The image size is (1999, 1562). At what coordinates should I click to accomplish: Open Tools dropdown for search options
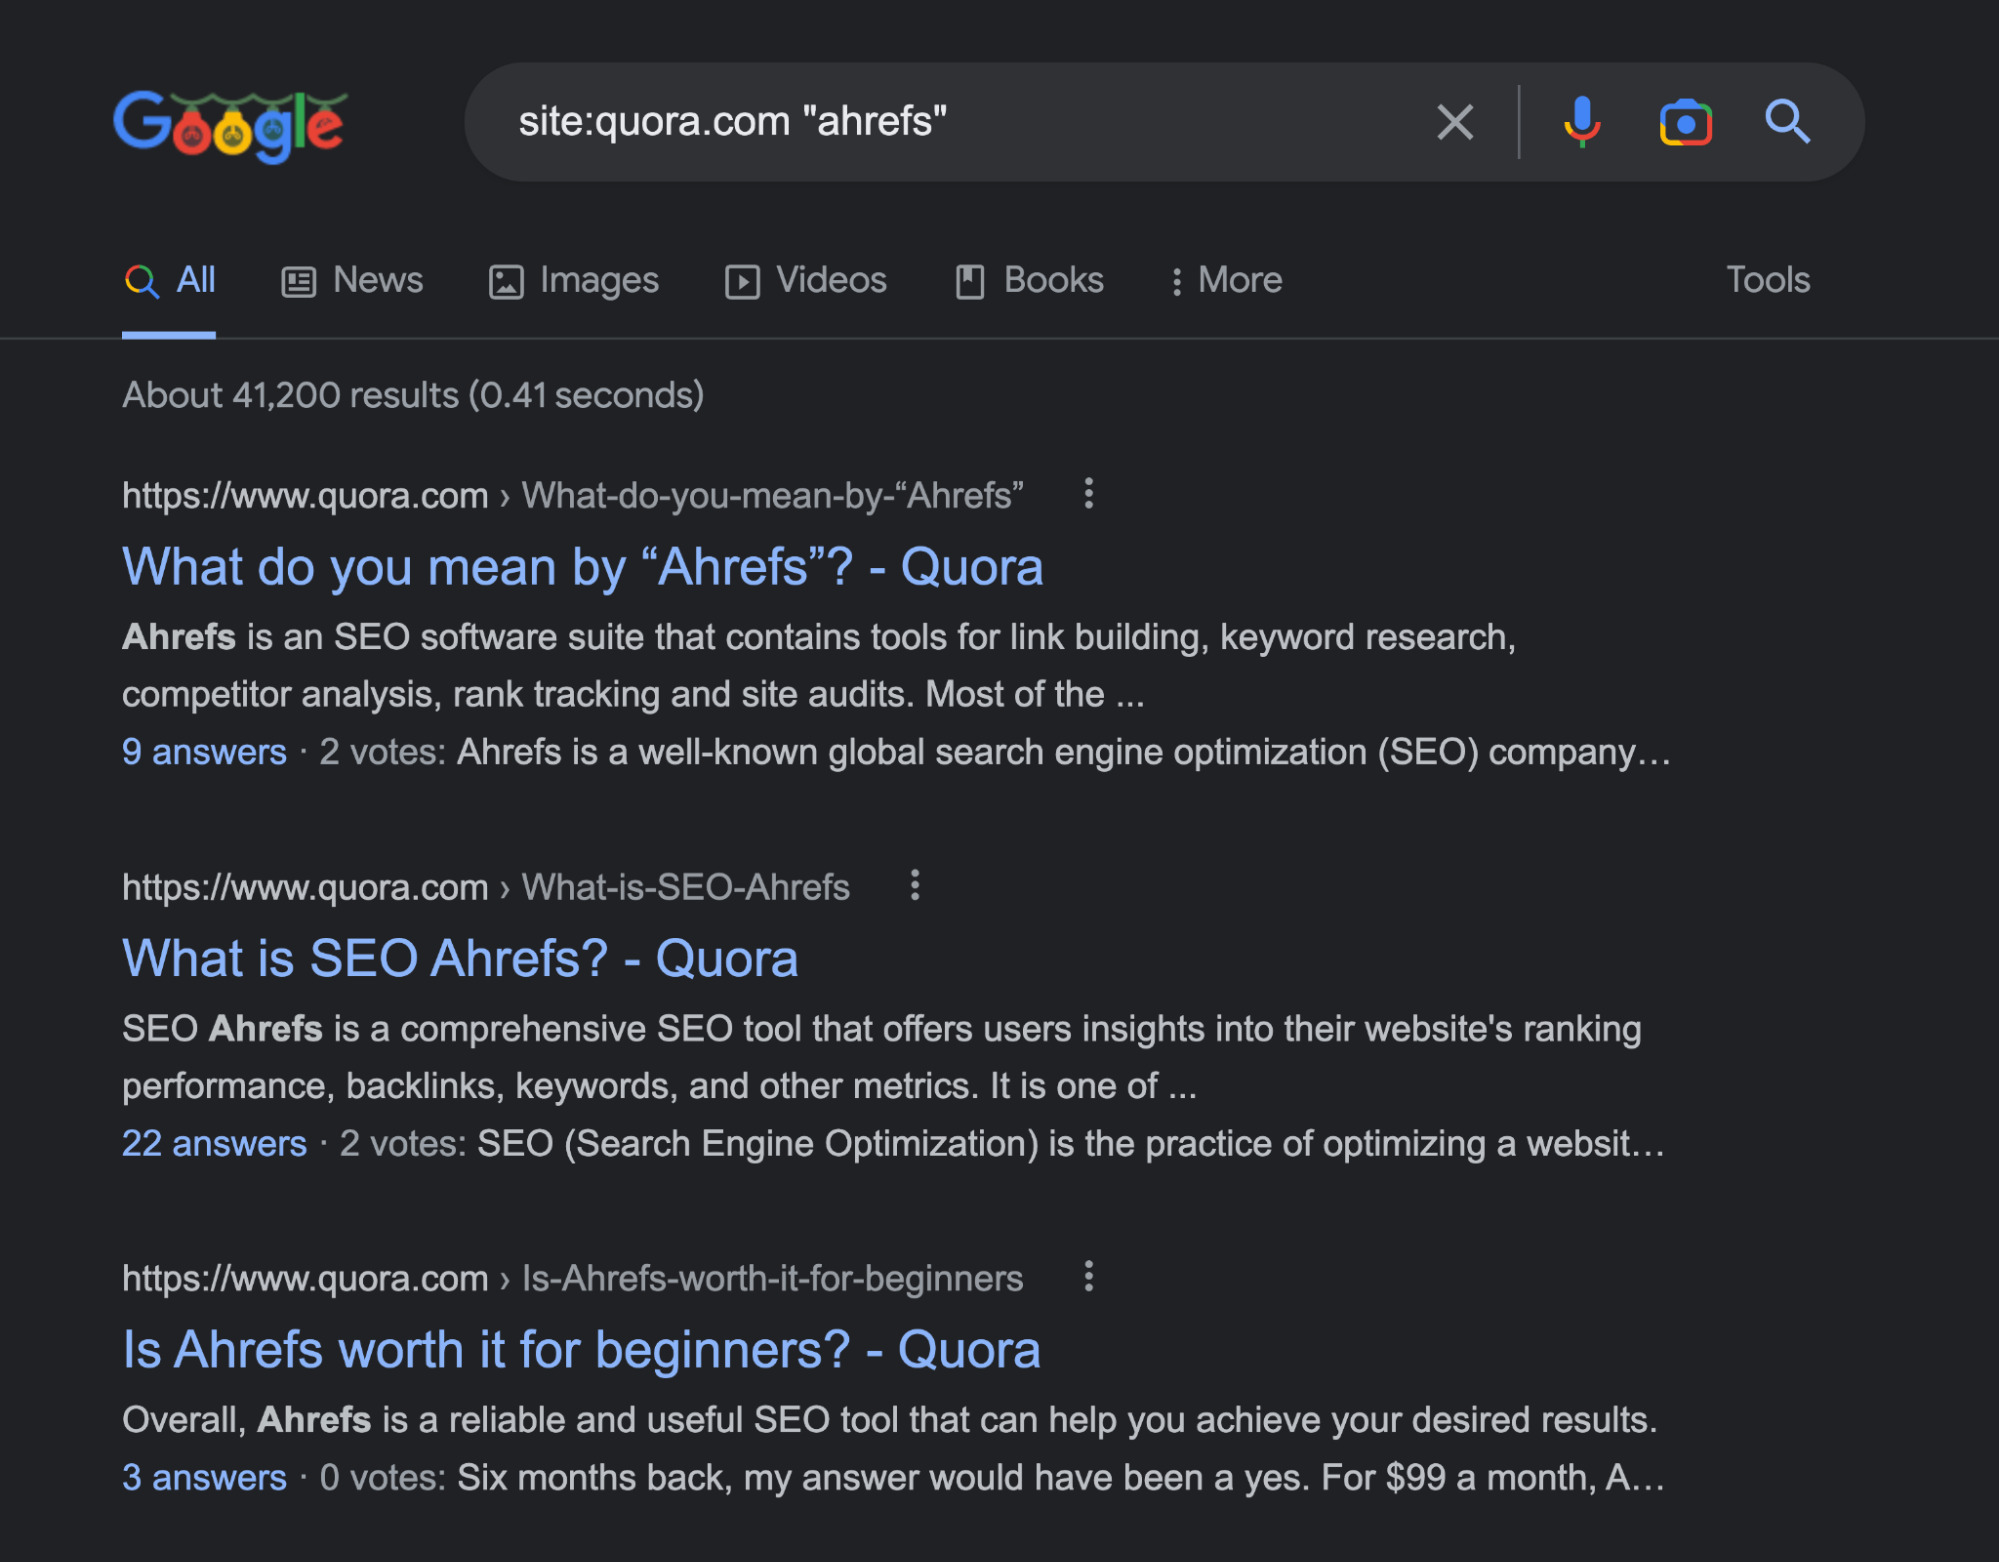(x=1769, y=279)
